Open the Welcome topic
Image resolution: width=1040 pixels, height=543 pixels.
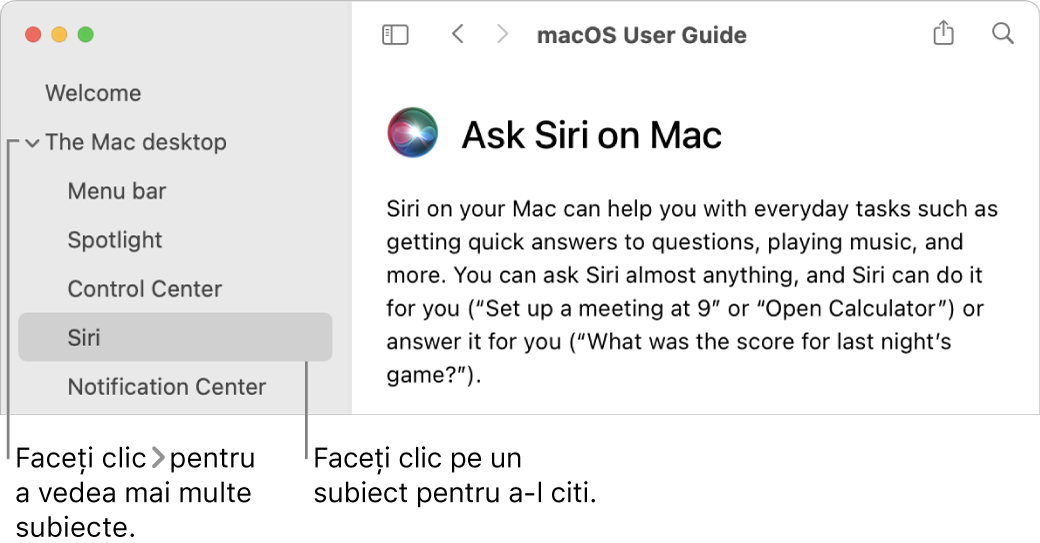(x=93, y=93)
